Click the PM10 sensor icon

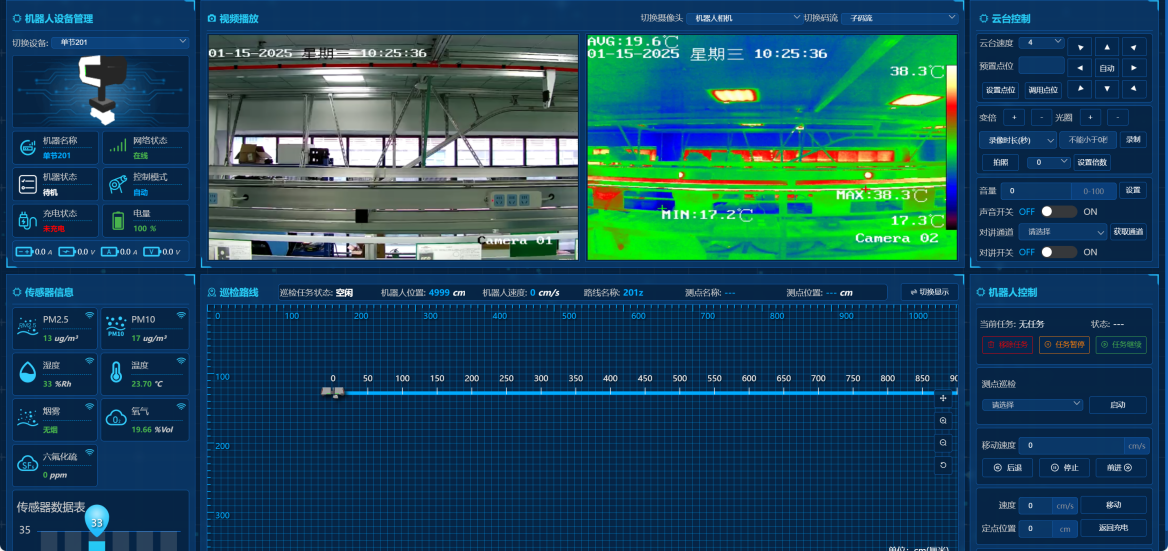115,327
